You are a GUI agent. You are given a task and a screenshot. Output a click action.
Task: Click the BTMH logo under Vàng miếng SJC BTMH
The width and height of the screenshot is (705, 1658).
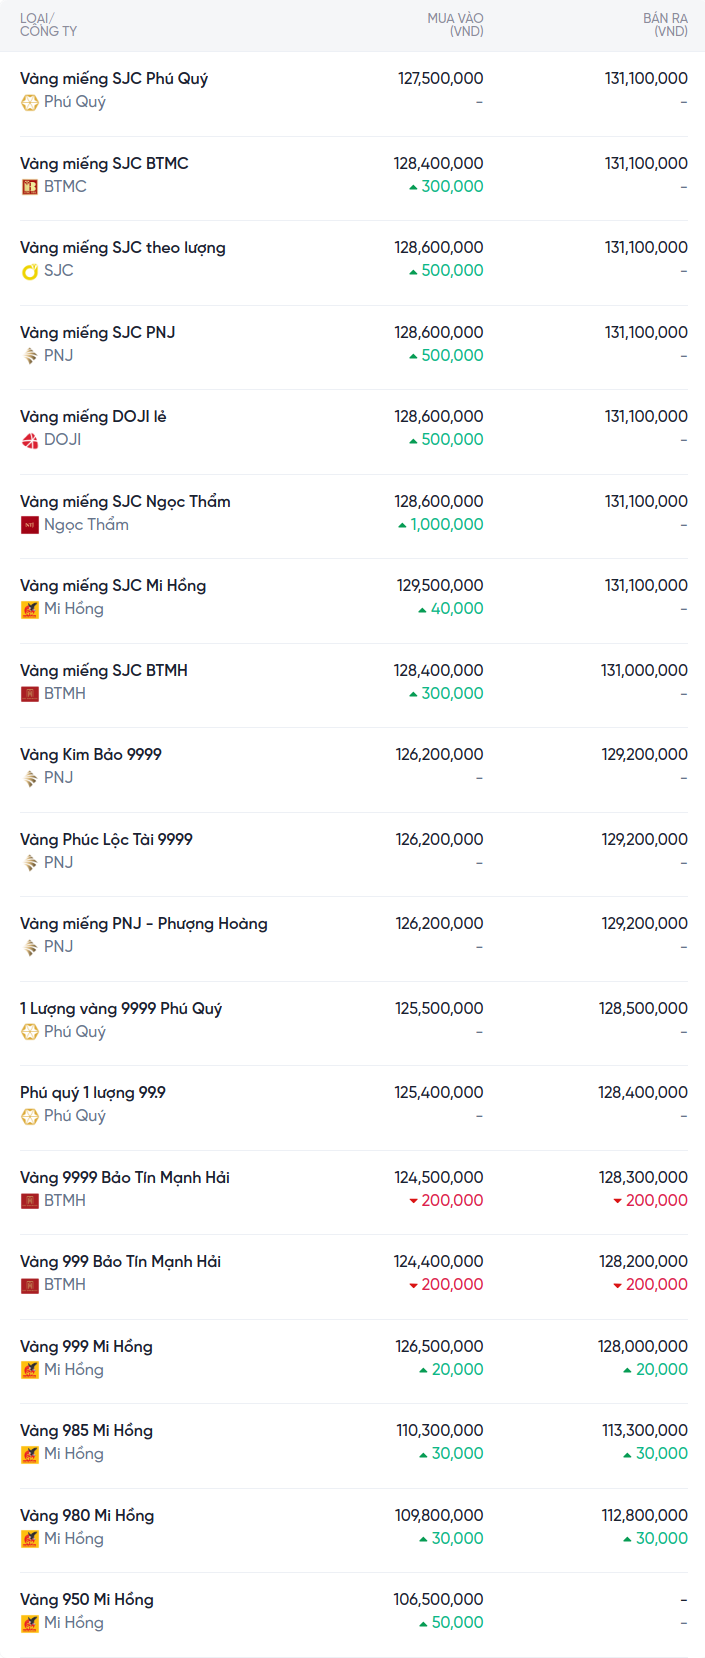(x=30, y=694)
